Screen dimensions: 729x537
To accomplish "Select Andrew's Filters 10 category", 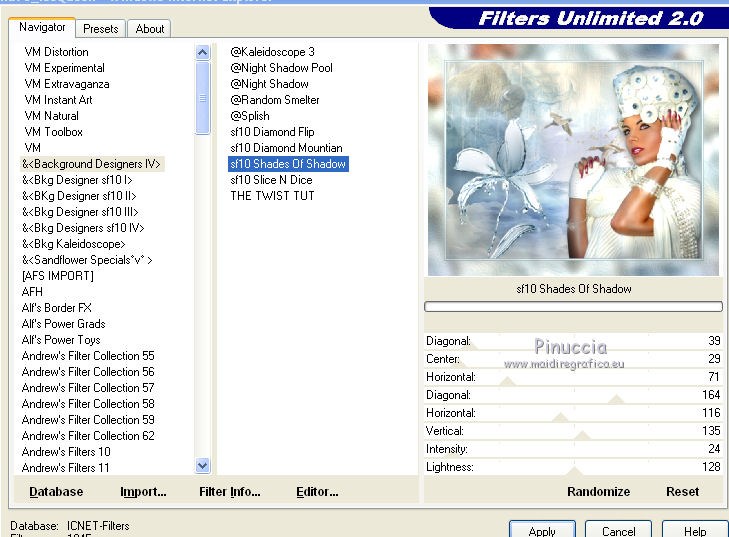I will pos(66,452).
